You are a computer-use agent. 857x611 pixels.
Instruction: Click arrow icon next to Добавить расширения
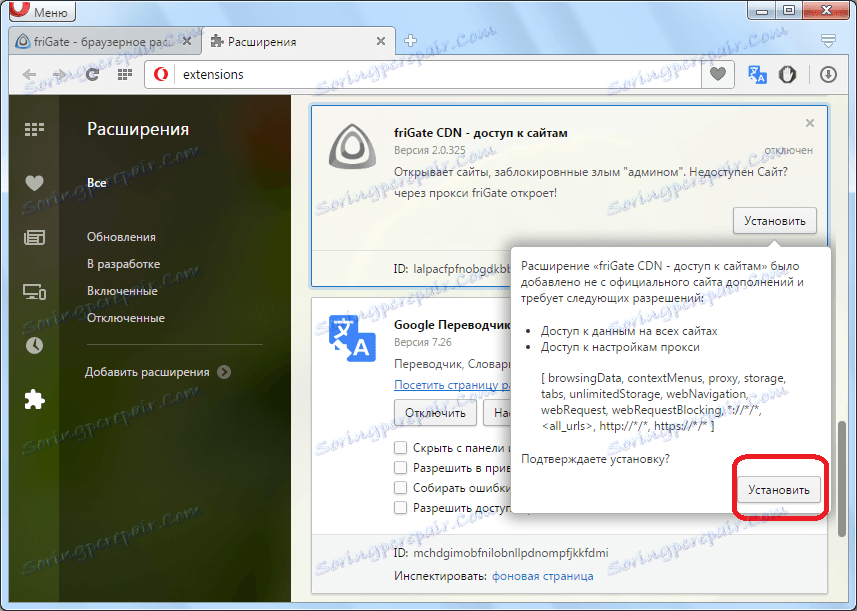[224, 372]
